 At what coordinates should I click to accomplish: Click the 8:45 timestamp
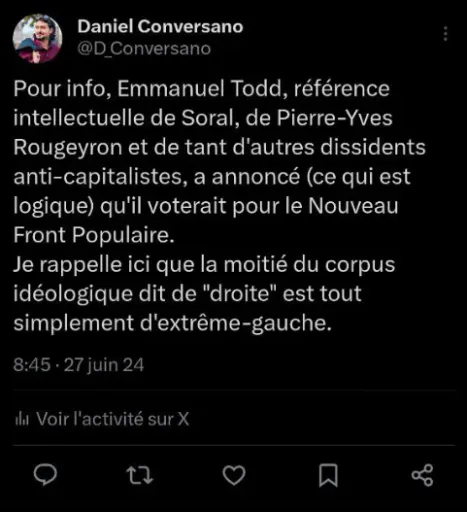tap(32, 365)
